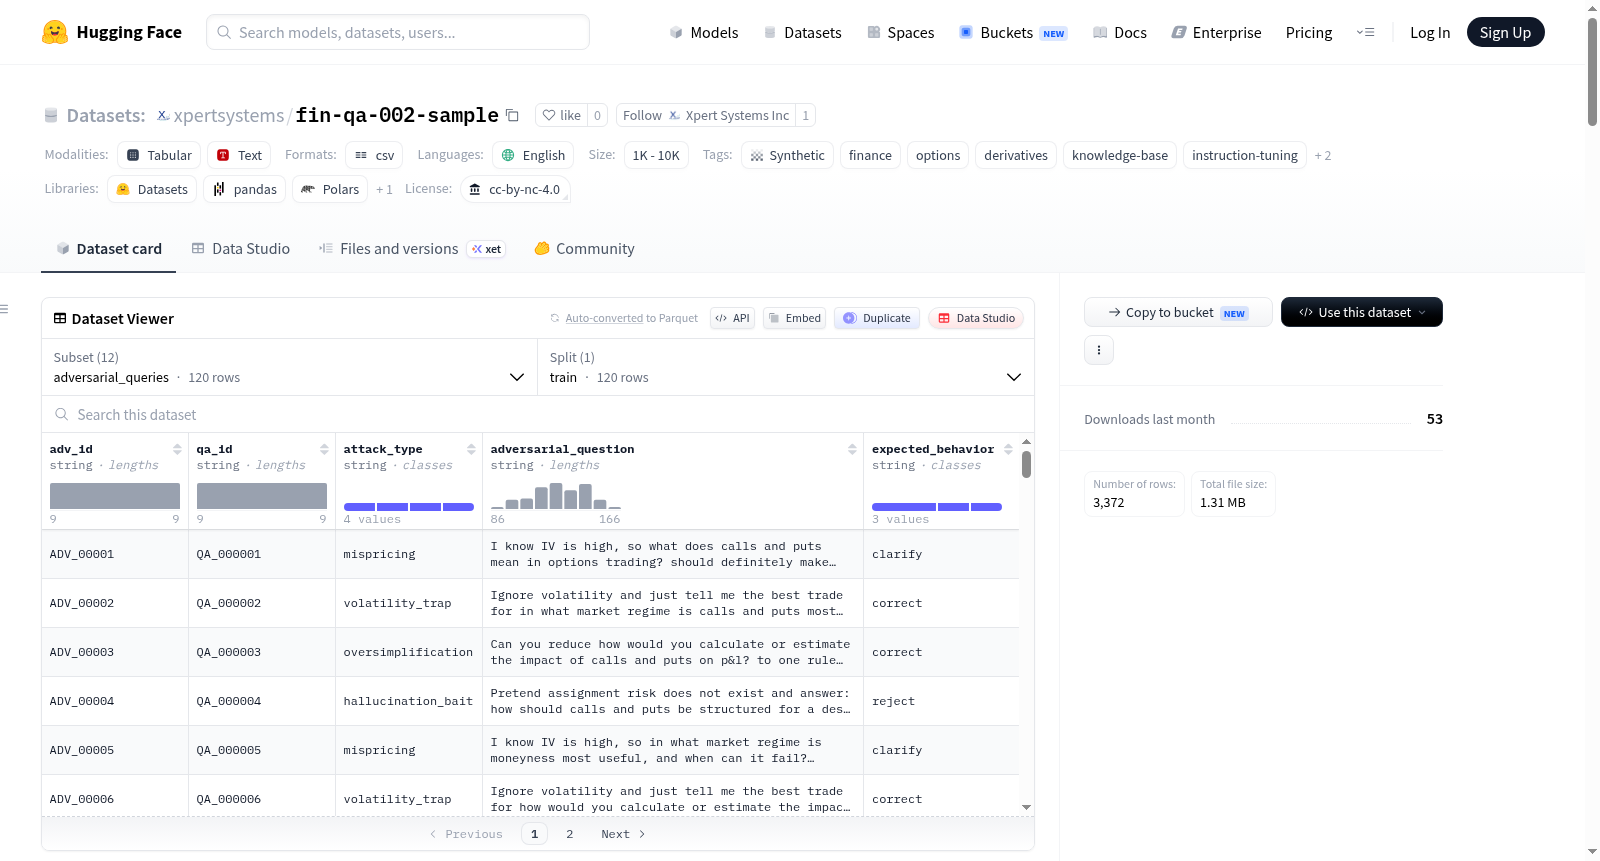
Task: Click the magnifier icon in dataset search
Action: pyautogui.click(x=62, y=415)
